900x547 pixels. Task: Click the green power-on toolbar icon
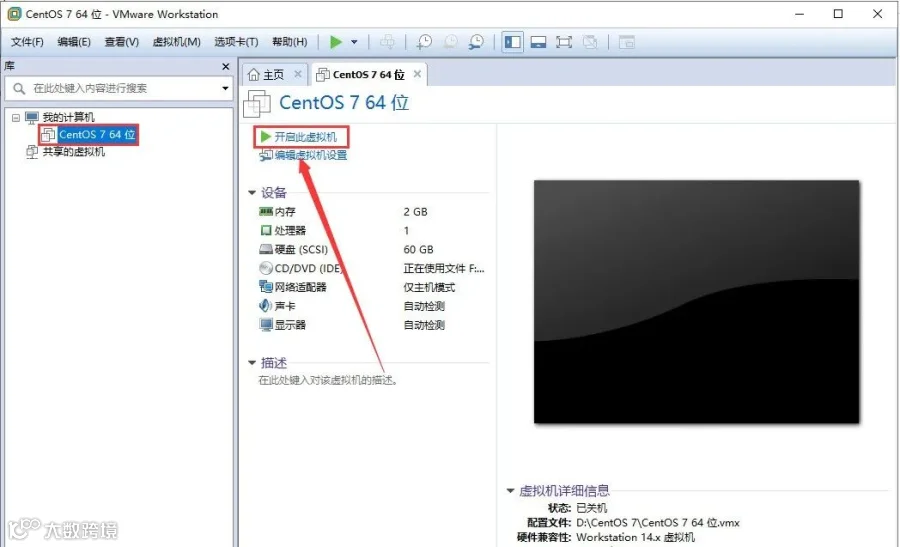(x=336, y=42)
